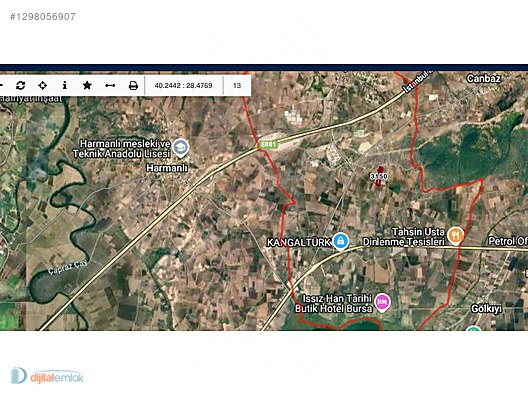Click the Çapraz Çay river label
The height and width of the screenshot is (396, 528).
(x=67, y=267)
